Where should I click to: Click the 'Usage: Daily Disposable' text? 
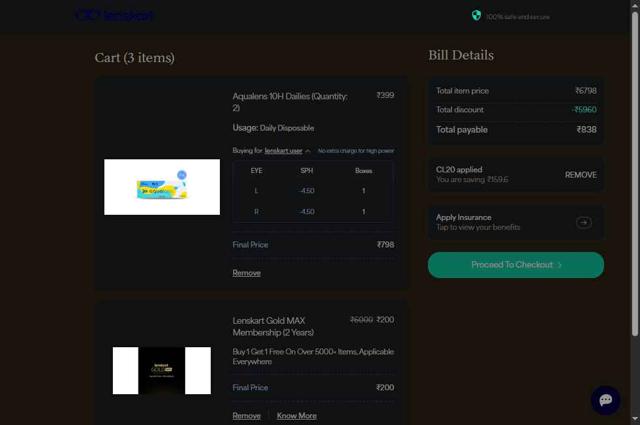pos(273,128)
